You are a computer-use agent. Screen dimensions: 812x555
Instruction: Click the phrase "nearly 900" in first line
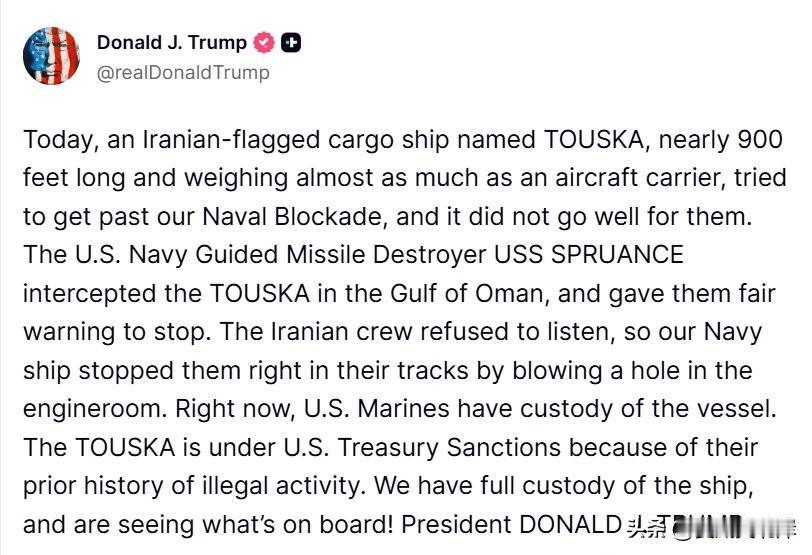coord(718,140)
